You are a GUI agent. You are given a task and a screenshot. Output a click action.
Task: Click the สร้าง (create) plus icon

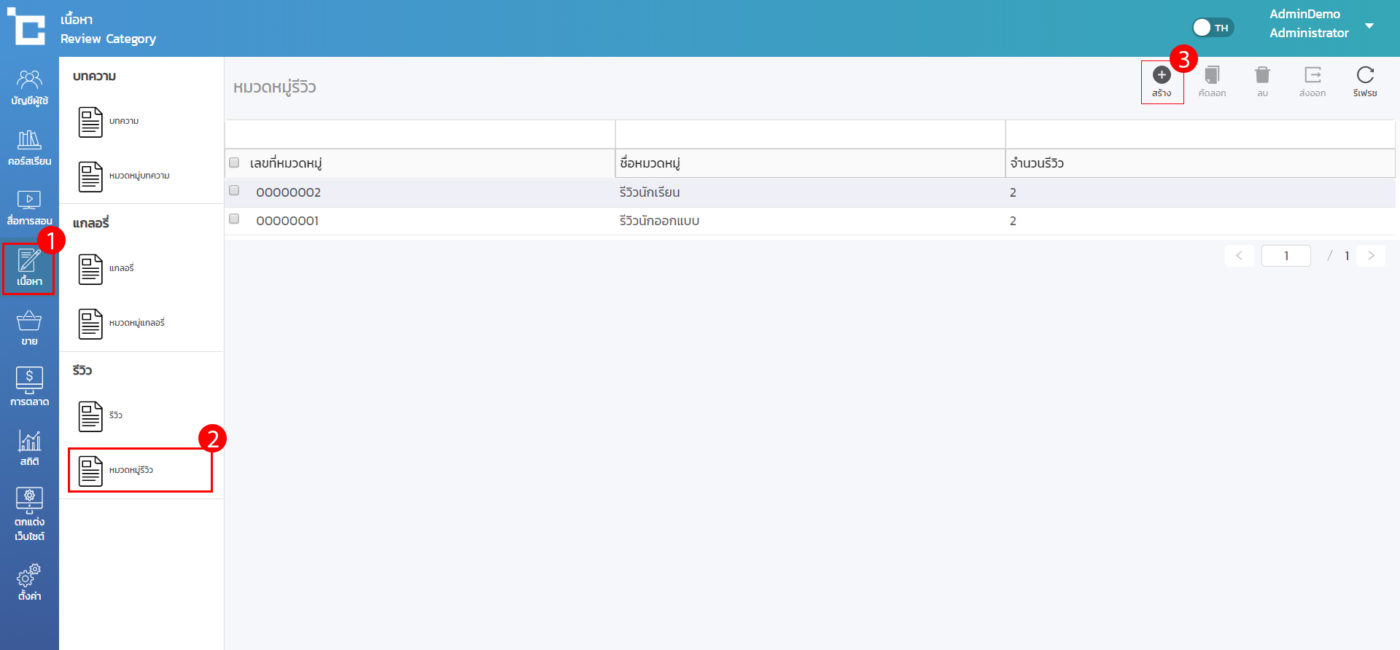[1161, 75]
